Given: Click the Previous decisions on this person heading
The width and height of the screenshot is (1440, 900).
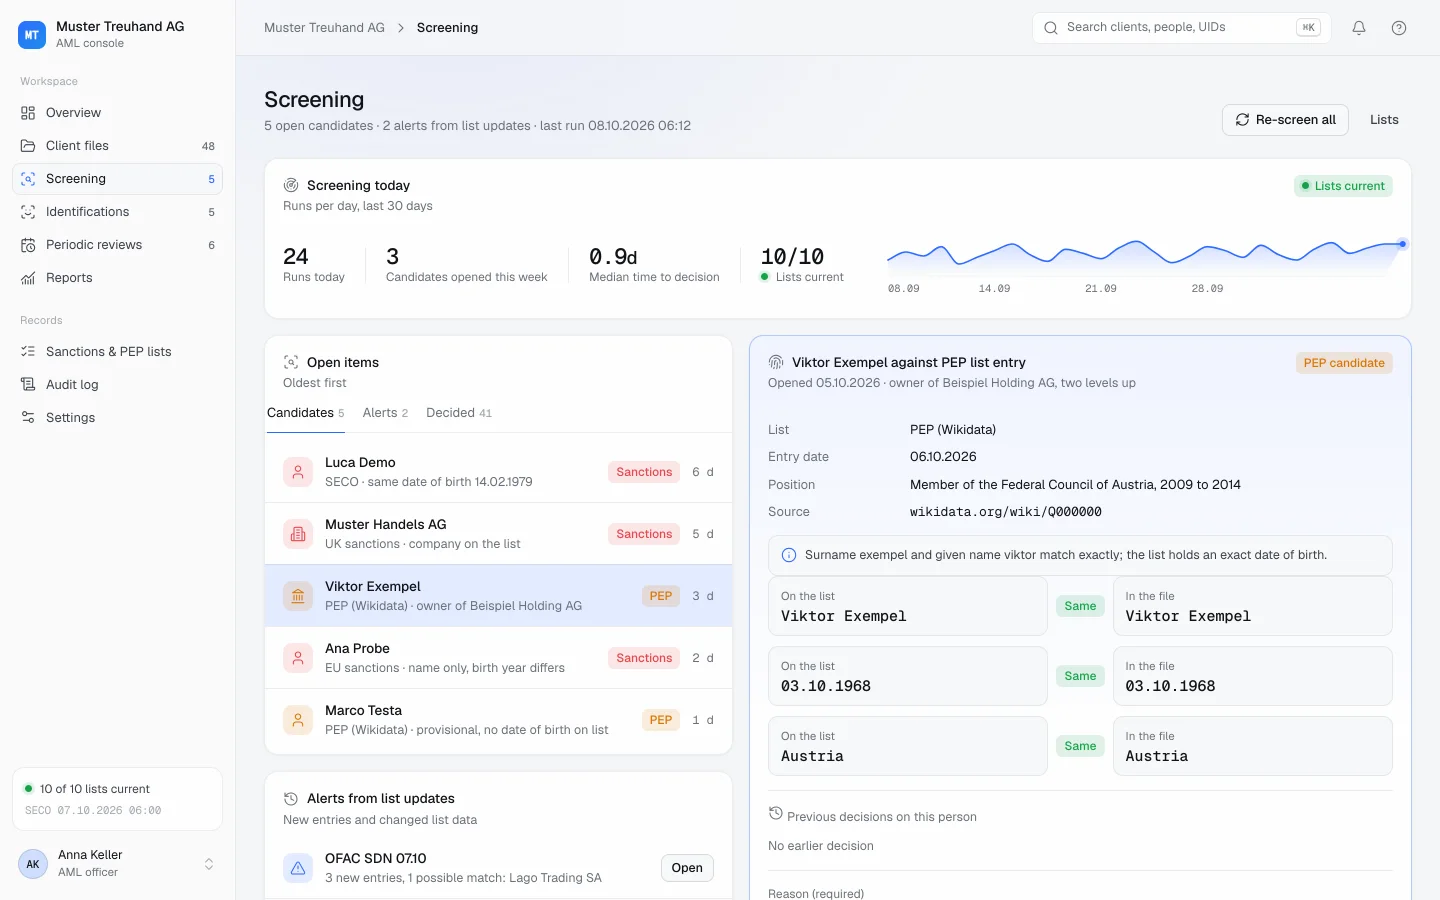Looking at the screenshot, I should click(881, 817).
